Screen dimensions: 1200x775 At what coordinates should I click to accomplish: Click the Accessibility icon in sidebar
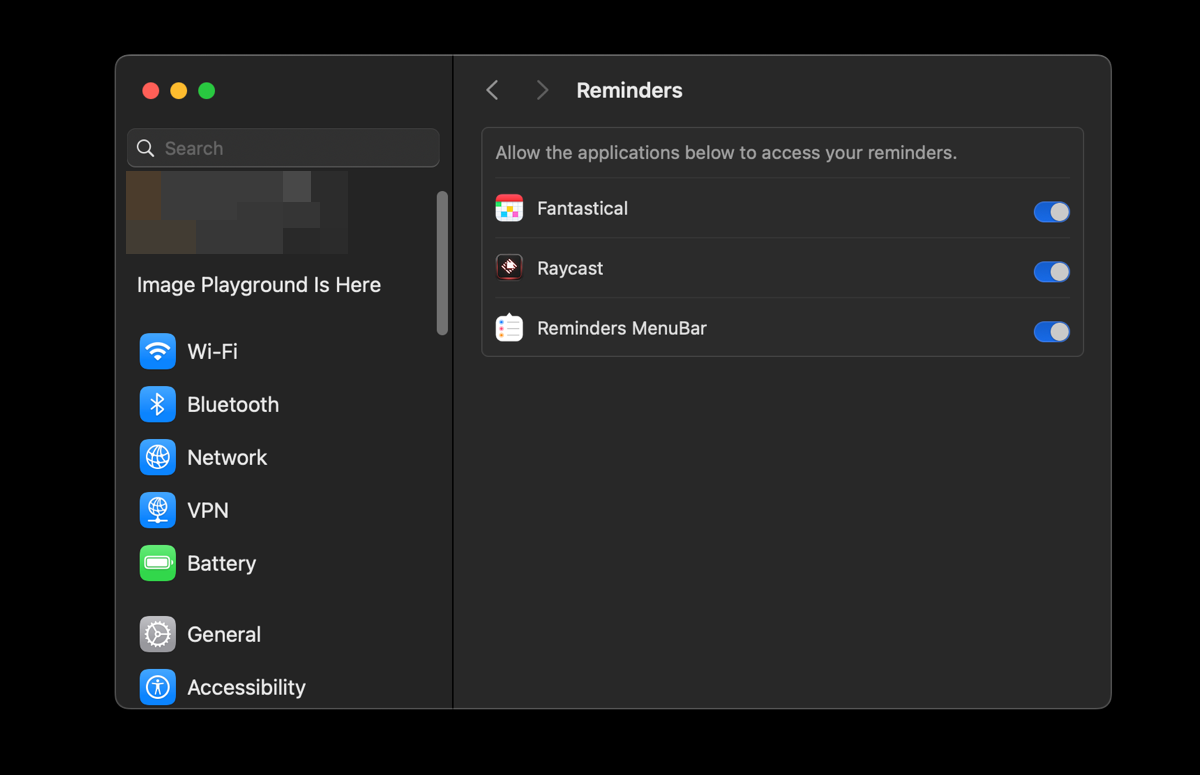point(158,688)
